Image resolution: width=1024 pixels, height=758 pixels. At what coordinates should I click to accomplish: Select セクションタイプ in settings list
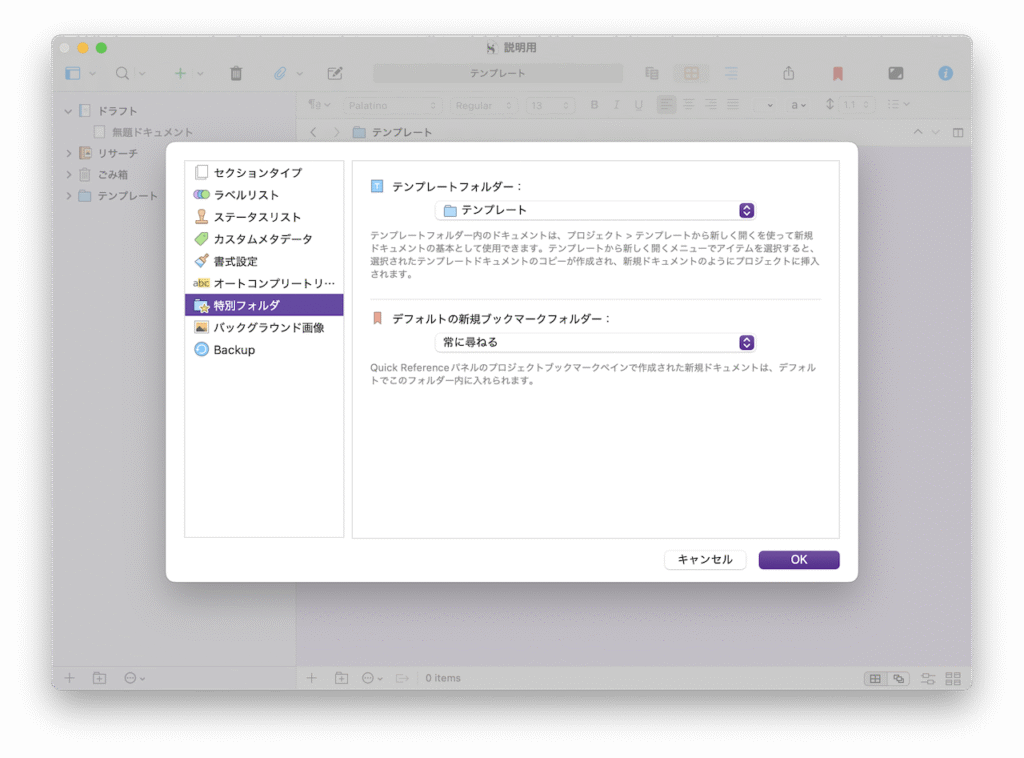pyautogui.click(x=264, y=172)
